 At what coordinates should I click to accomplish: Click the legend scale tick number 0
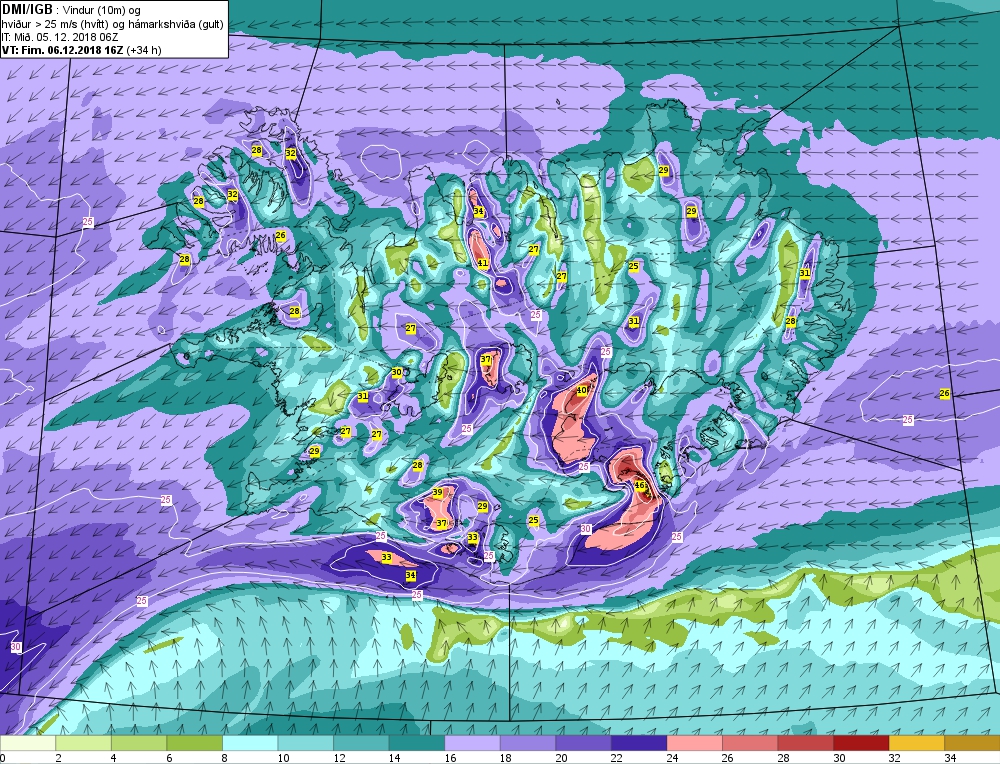click(x=4, y=758)
